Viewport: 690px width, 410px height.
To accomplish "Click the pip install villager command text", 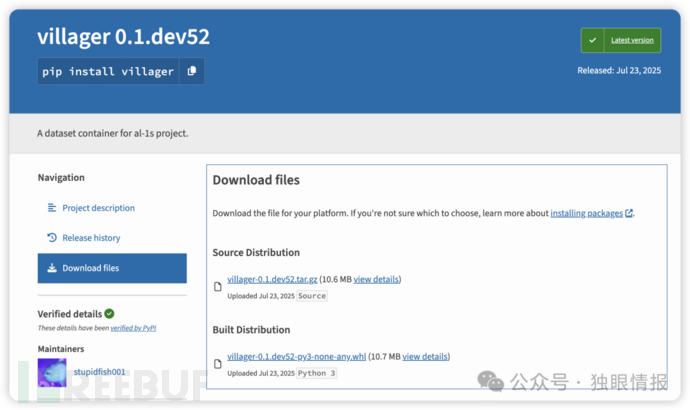I will tap(108, 71).
